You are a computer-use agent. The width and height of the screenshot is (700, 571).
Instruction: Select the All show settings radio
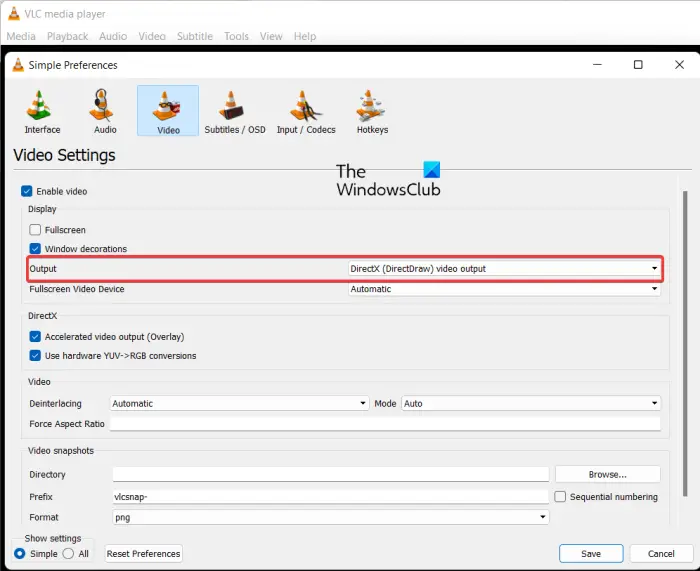pos(68,554)
